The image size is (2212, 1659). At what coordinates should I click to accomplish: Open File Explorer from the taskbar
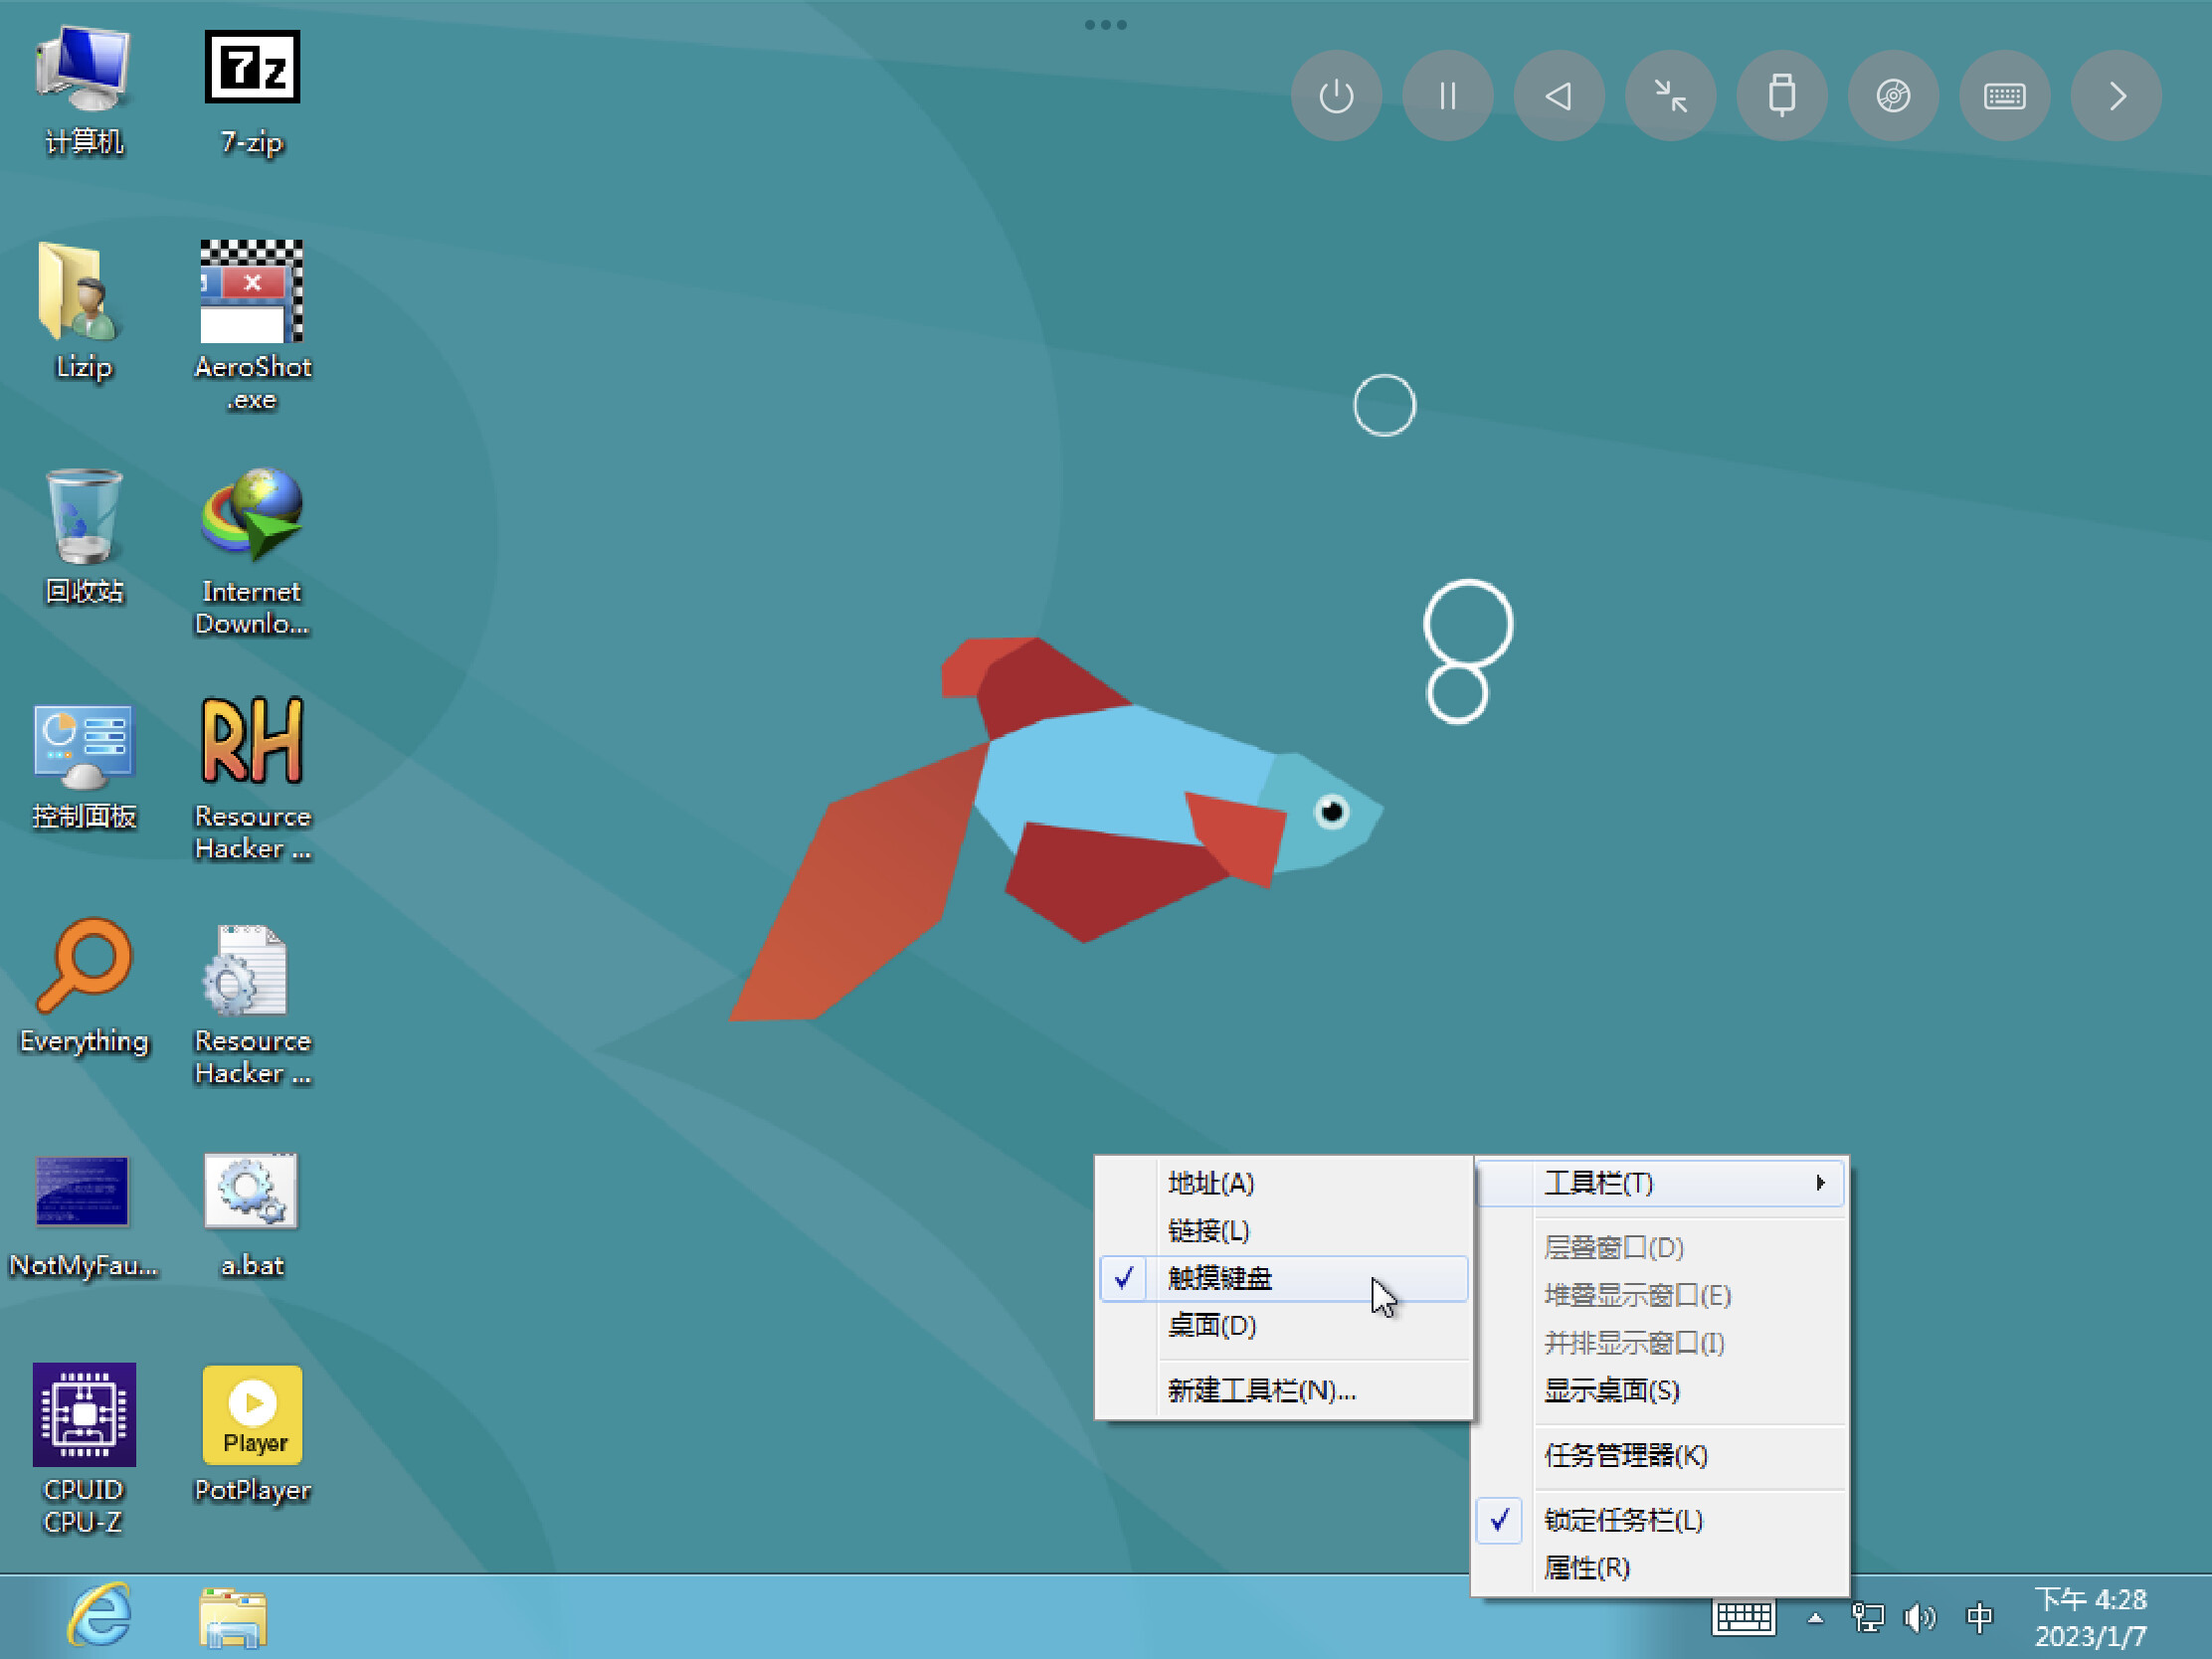click(x=232, y=1616)
